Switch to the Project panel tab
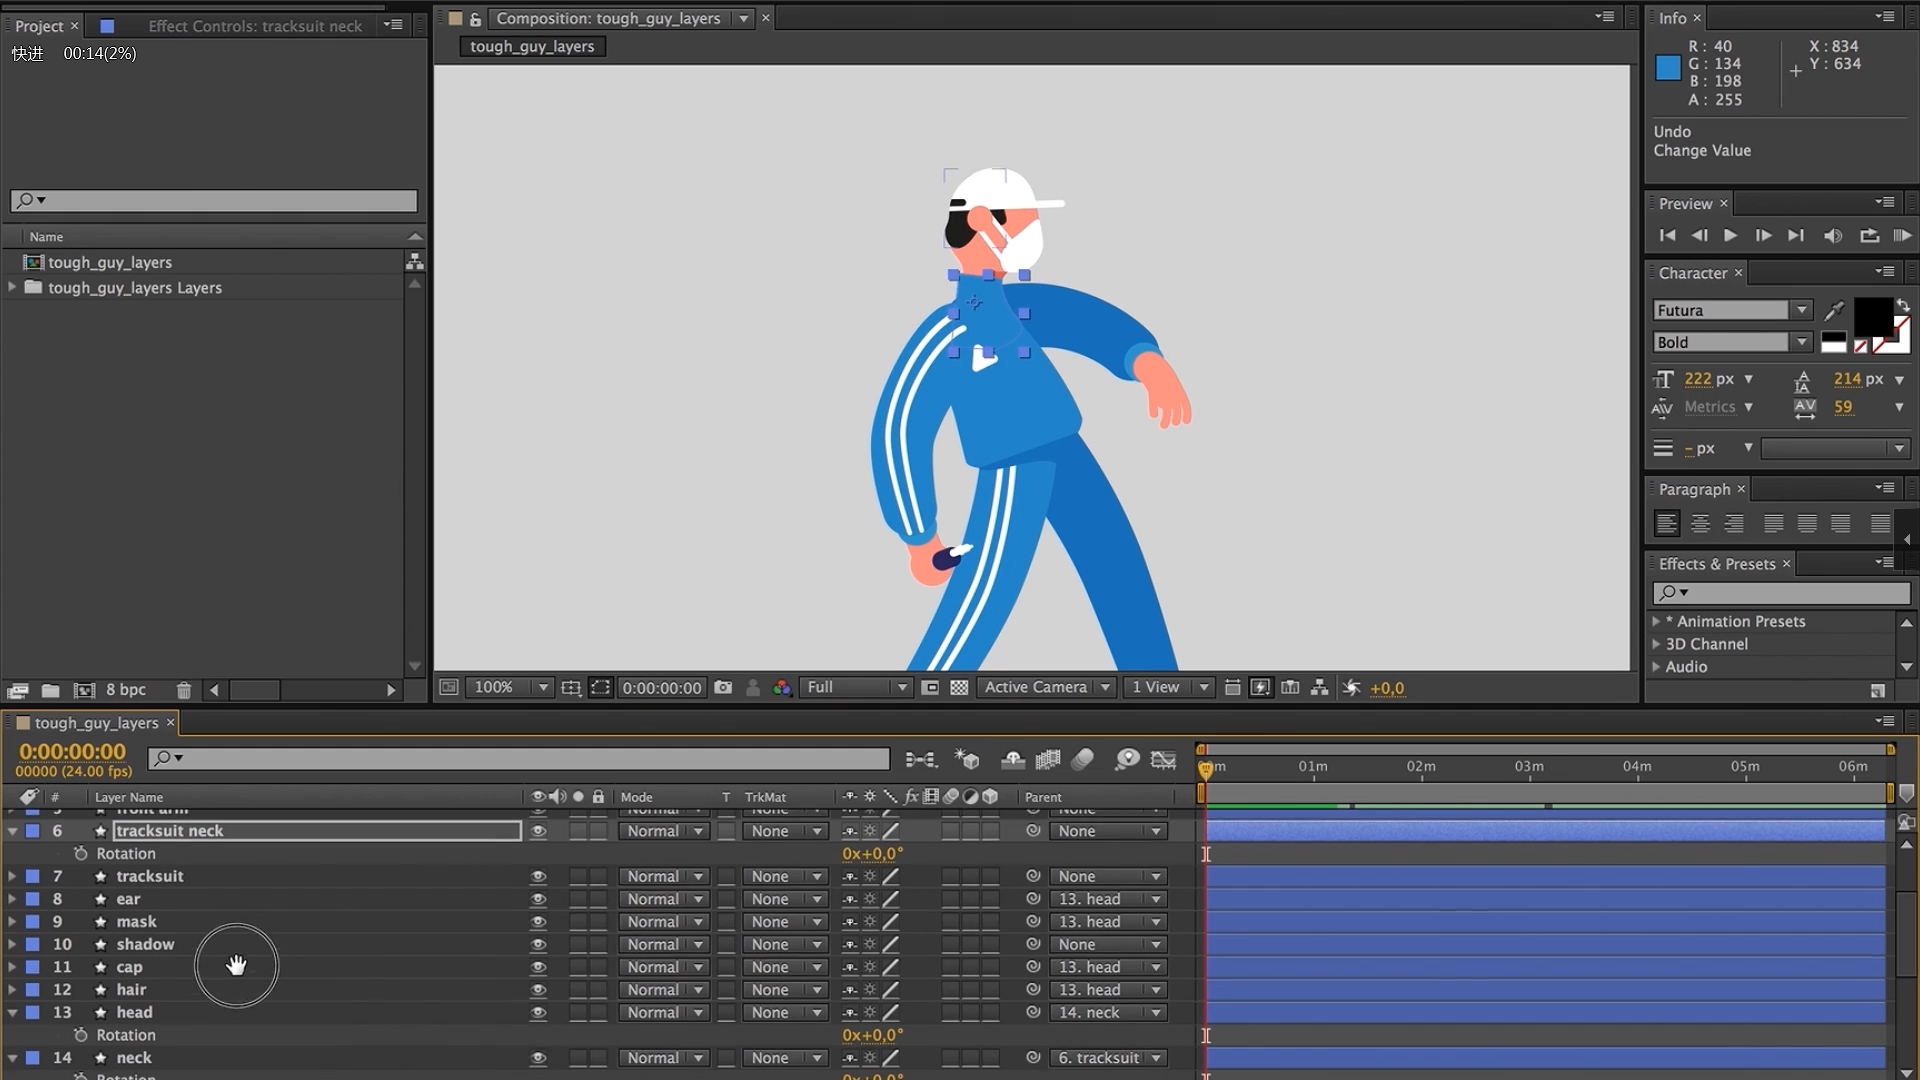This screenshot has height=1080, width=1920. pyautogui.click(x=39, y=26)
